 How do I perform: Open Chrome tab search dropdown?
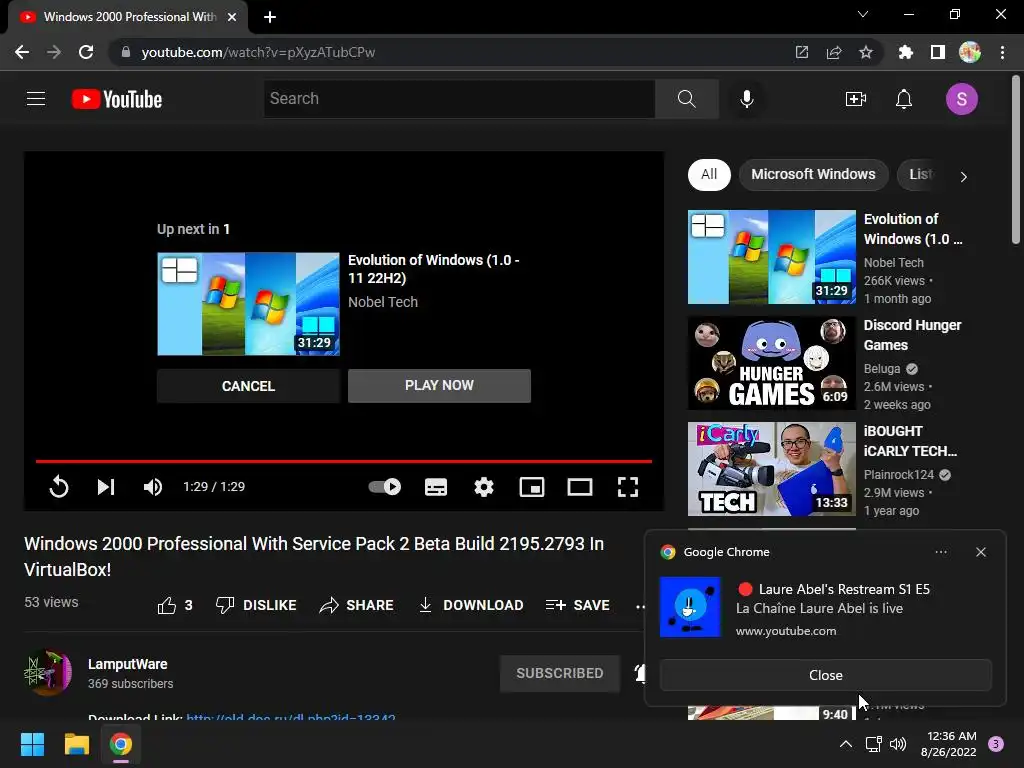[863, 14]
